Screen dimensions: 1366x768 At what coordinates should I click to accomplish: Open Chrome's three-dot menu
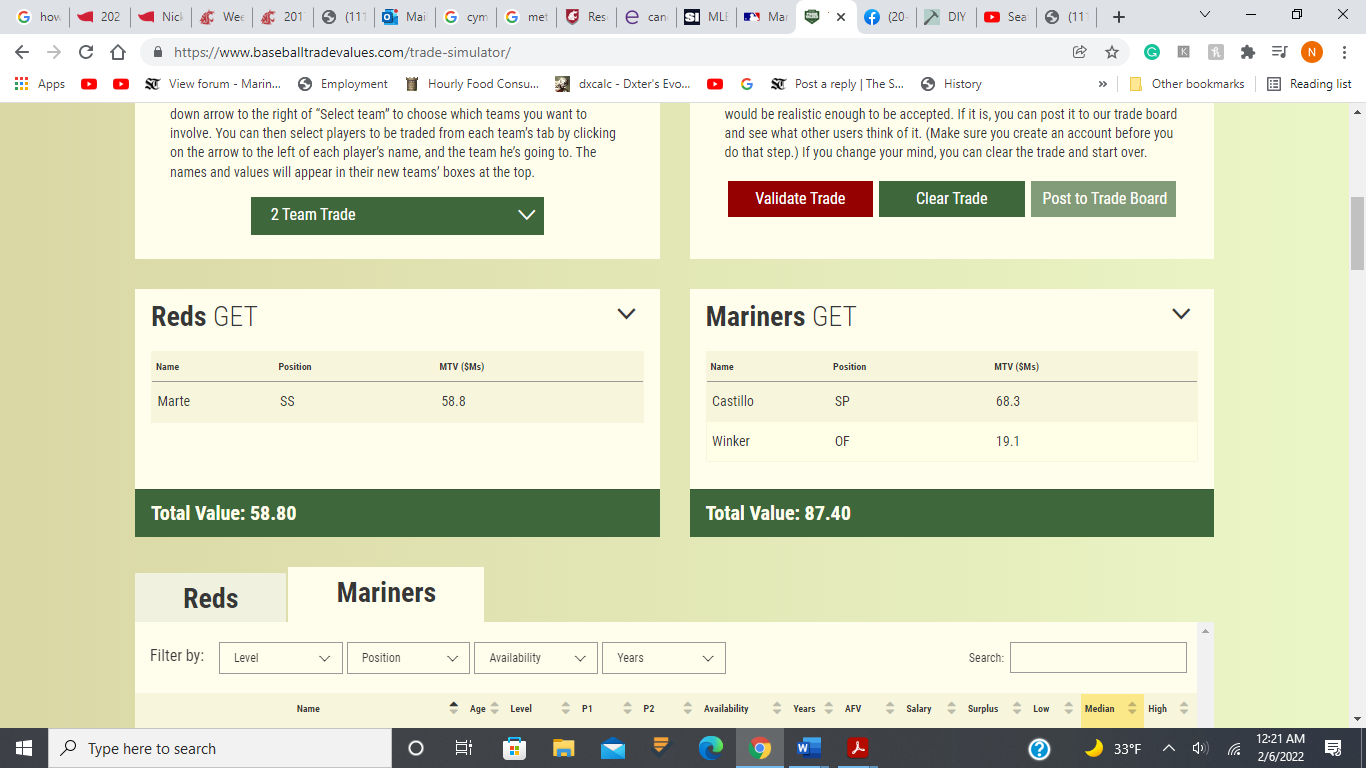click(x=1344, y=52)
